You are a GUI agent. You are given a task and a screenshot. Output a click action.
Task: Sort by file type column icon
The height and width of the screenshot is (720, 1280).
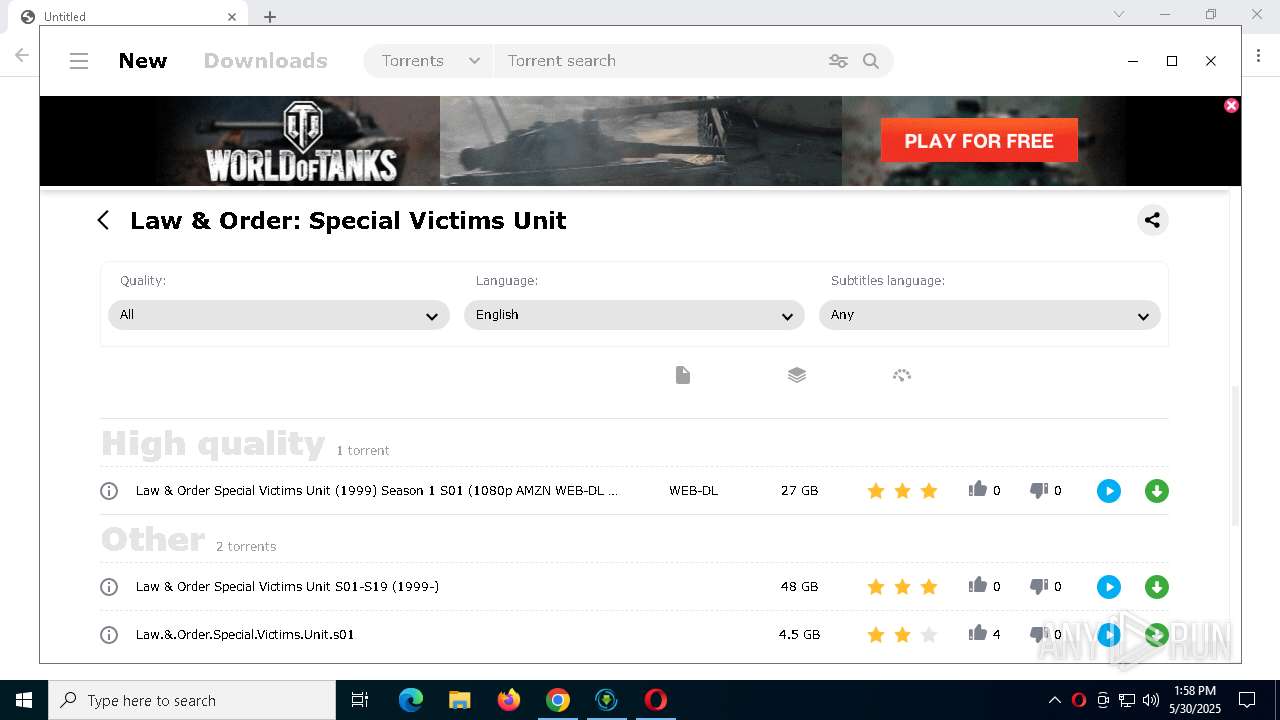pos(683,375)
